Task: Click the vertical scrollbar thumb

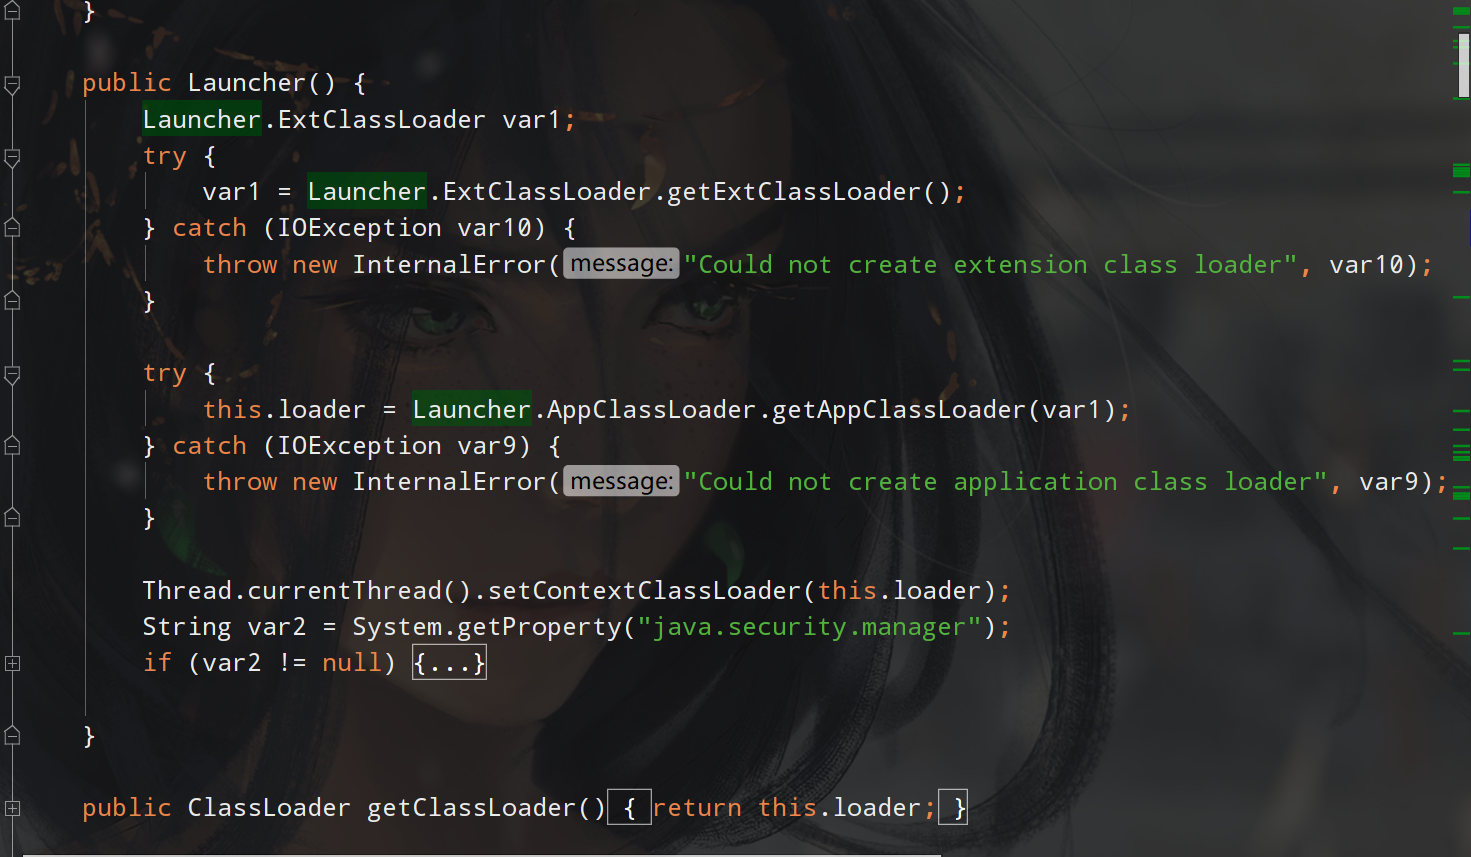Action: (1464, 66)
